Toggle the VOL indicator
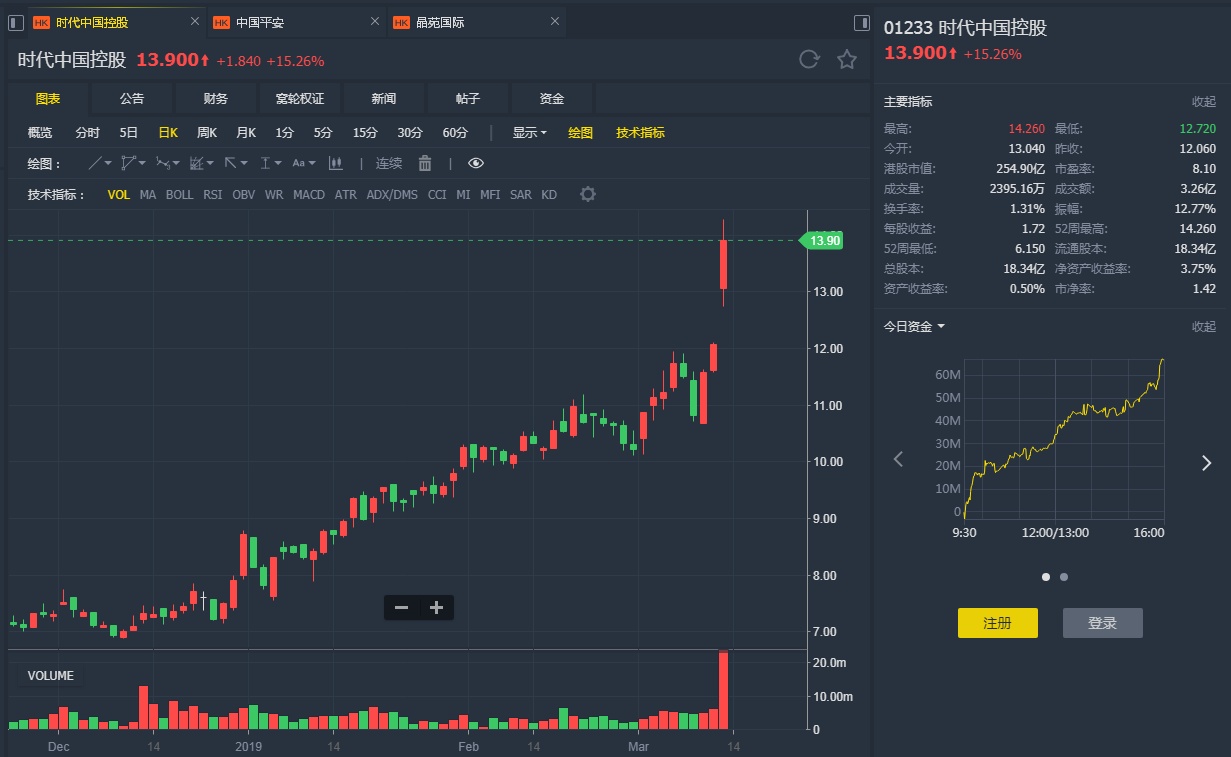 [x=119, y=195]
